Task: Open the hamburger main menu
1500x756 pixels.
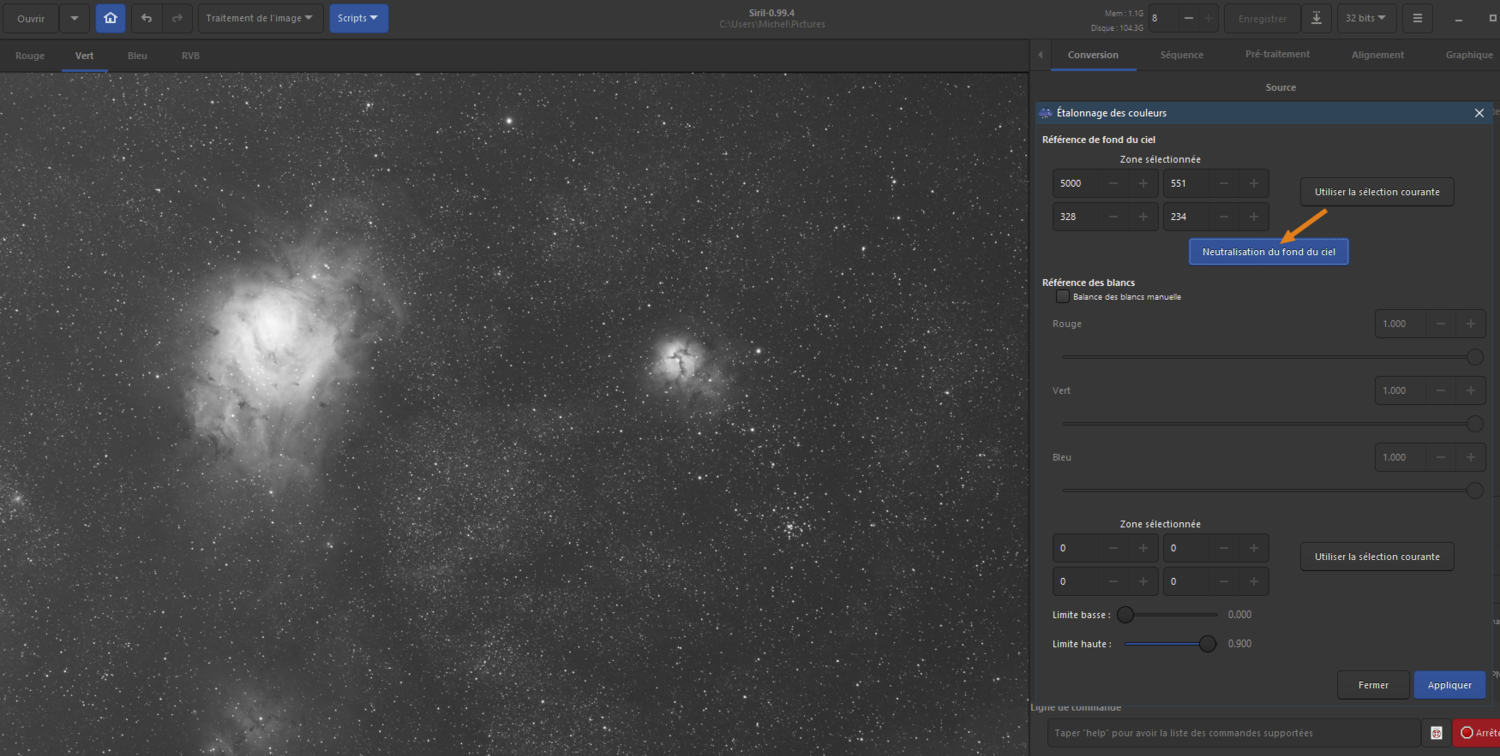Action: [x=1417, y=18]
